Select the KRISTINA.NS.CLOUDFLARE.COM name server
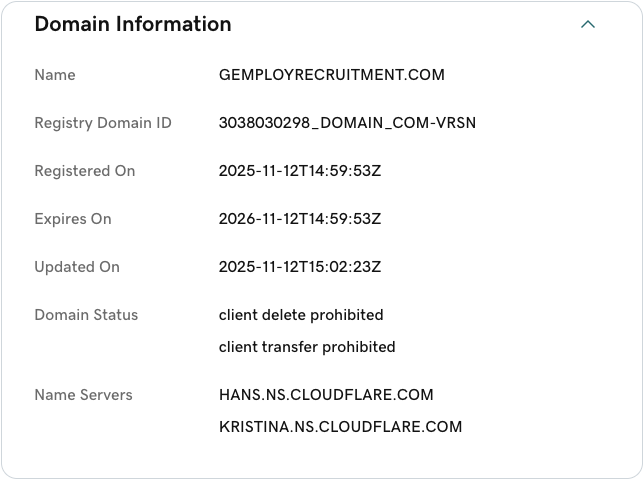 pos(340,427)
